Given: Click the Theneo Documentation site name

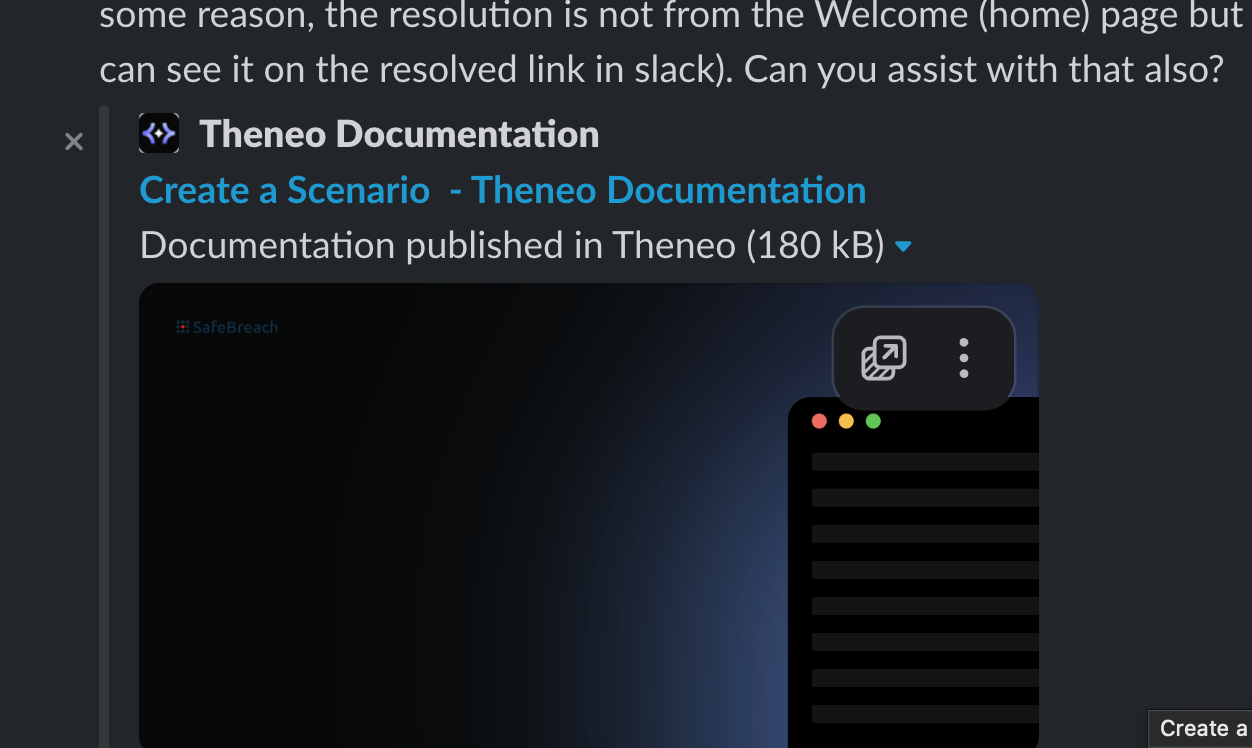Looking at the screenshot, I should click(399, 134).
